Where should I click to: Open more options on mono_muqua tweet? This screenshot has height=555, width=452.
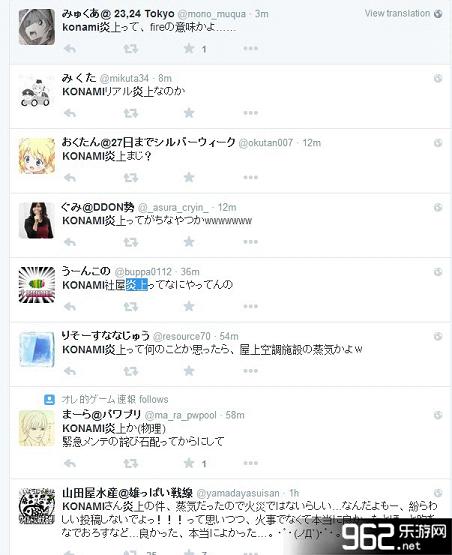251,48
